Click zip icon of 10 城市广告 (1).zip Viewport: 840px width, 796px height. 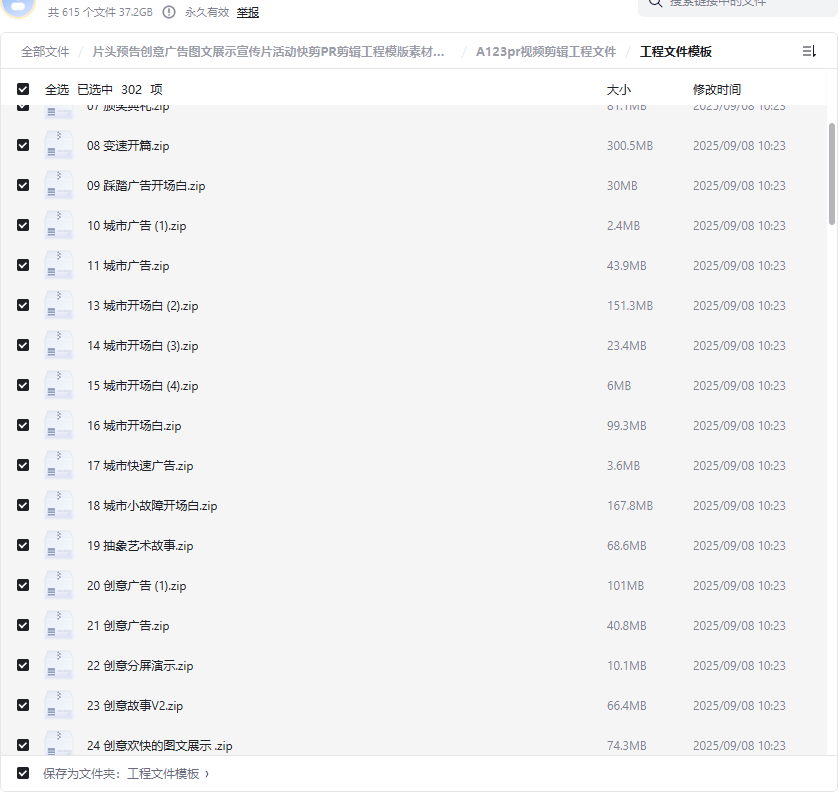coord(58,226)
